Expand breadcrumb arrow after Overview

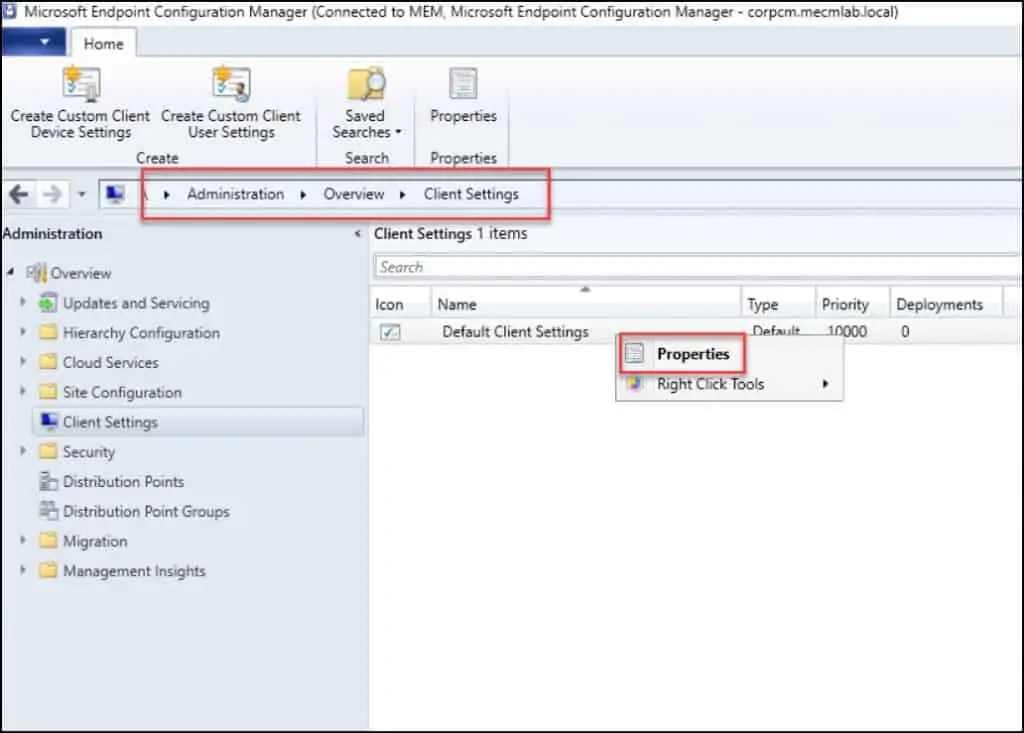tap(402, 195)
